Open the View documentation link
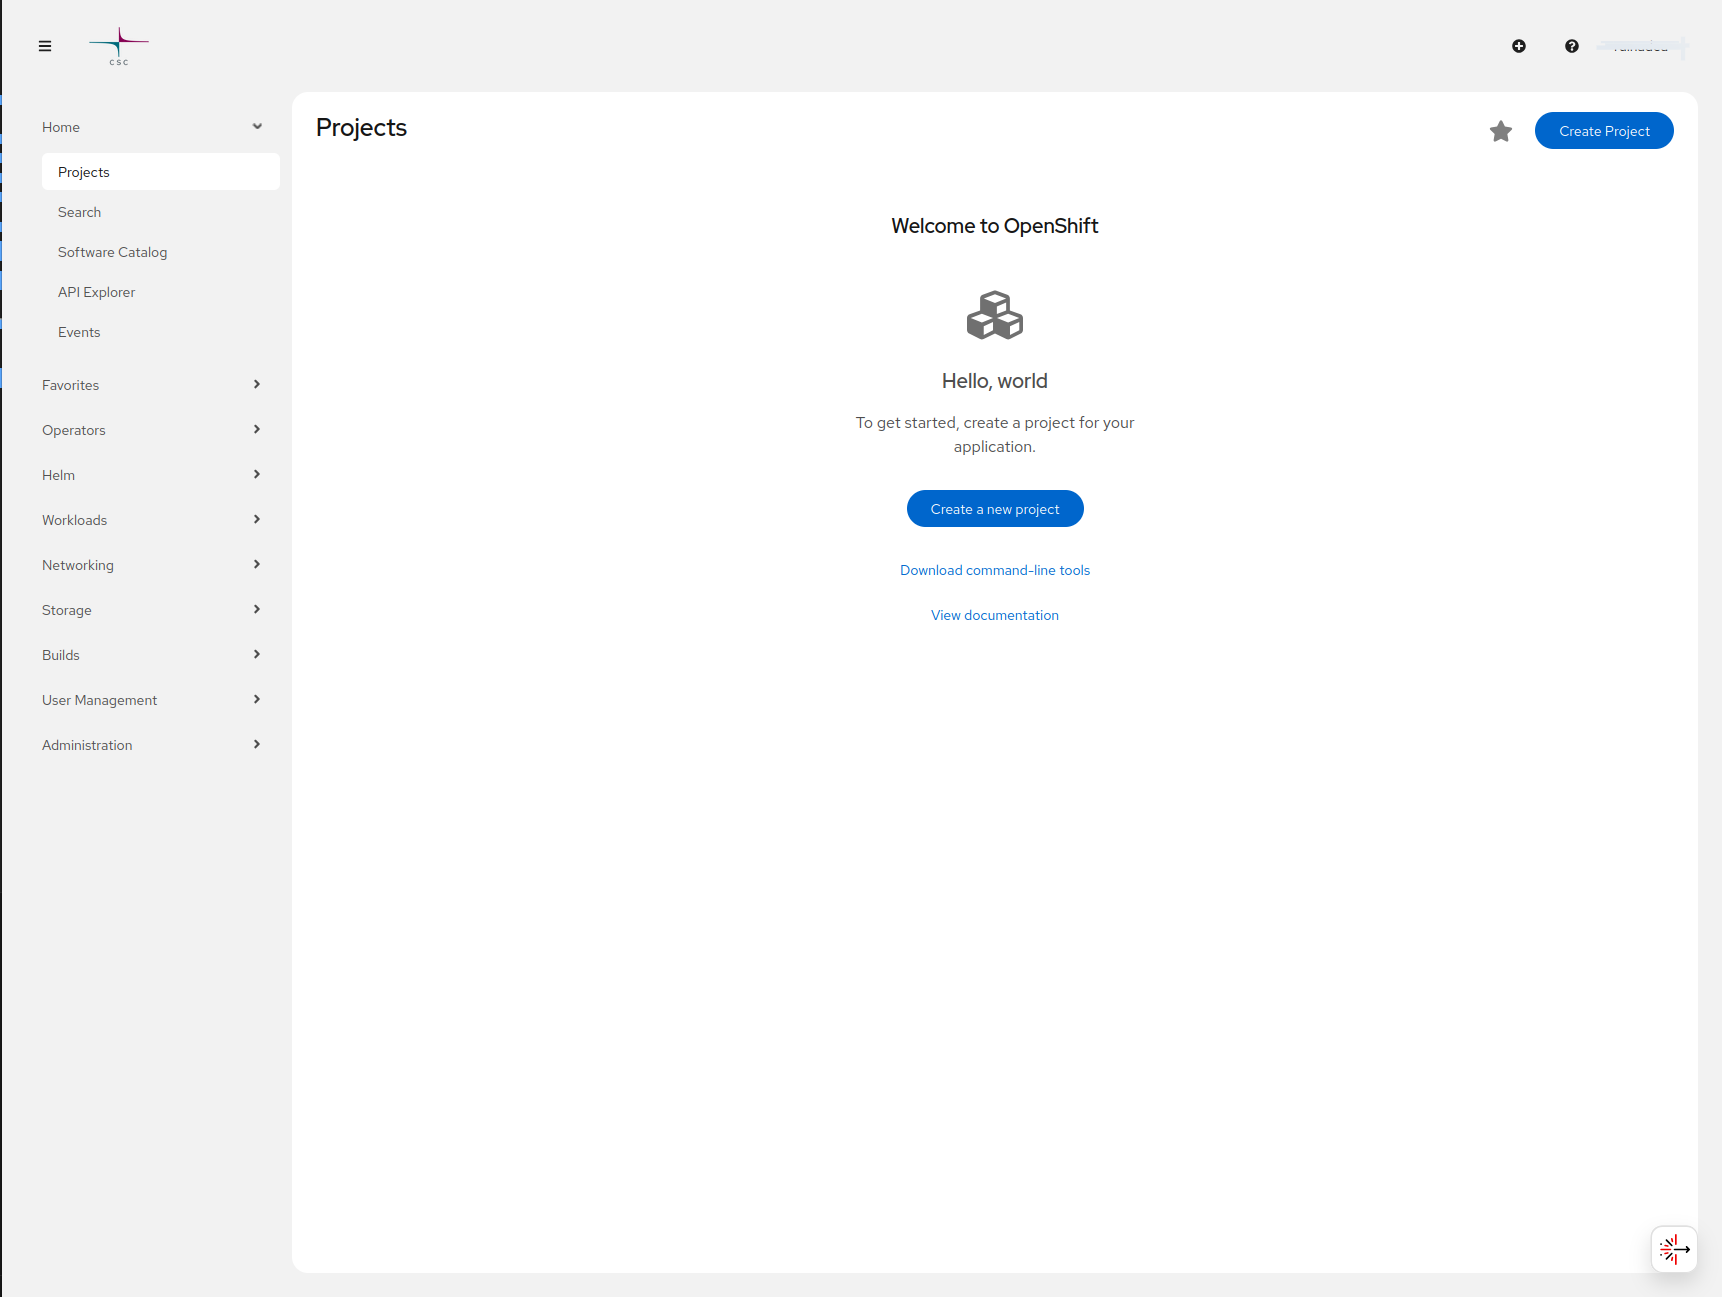 [994, 614]
